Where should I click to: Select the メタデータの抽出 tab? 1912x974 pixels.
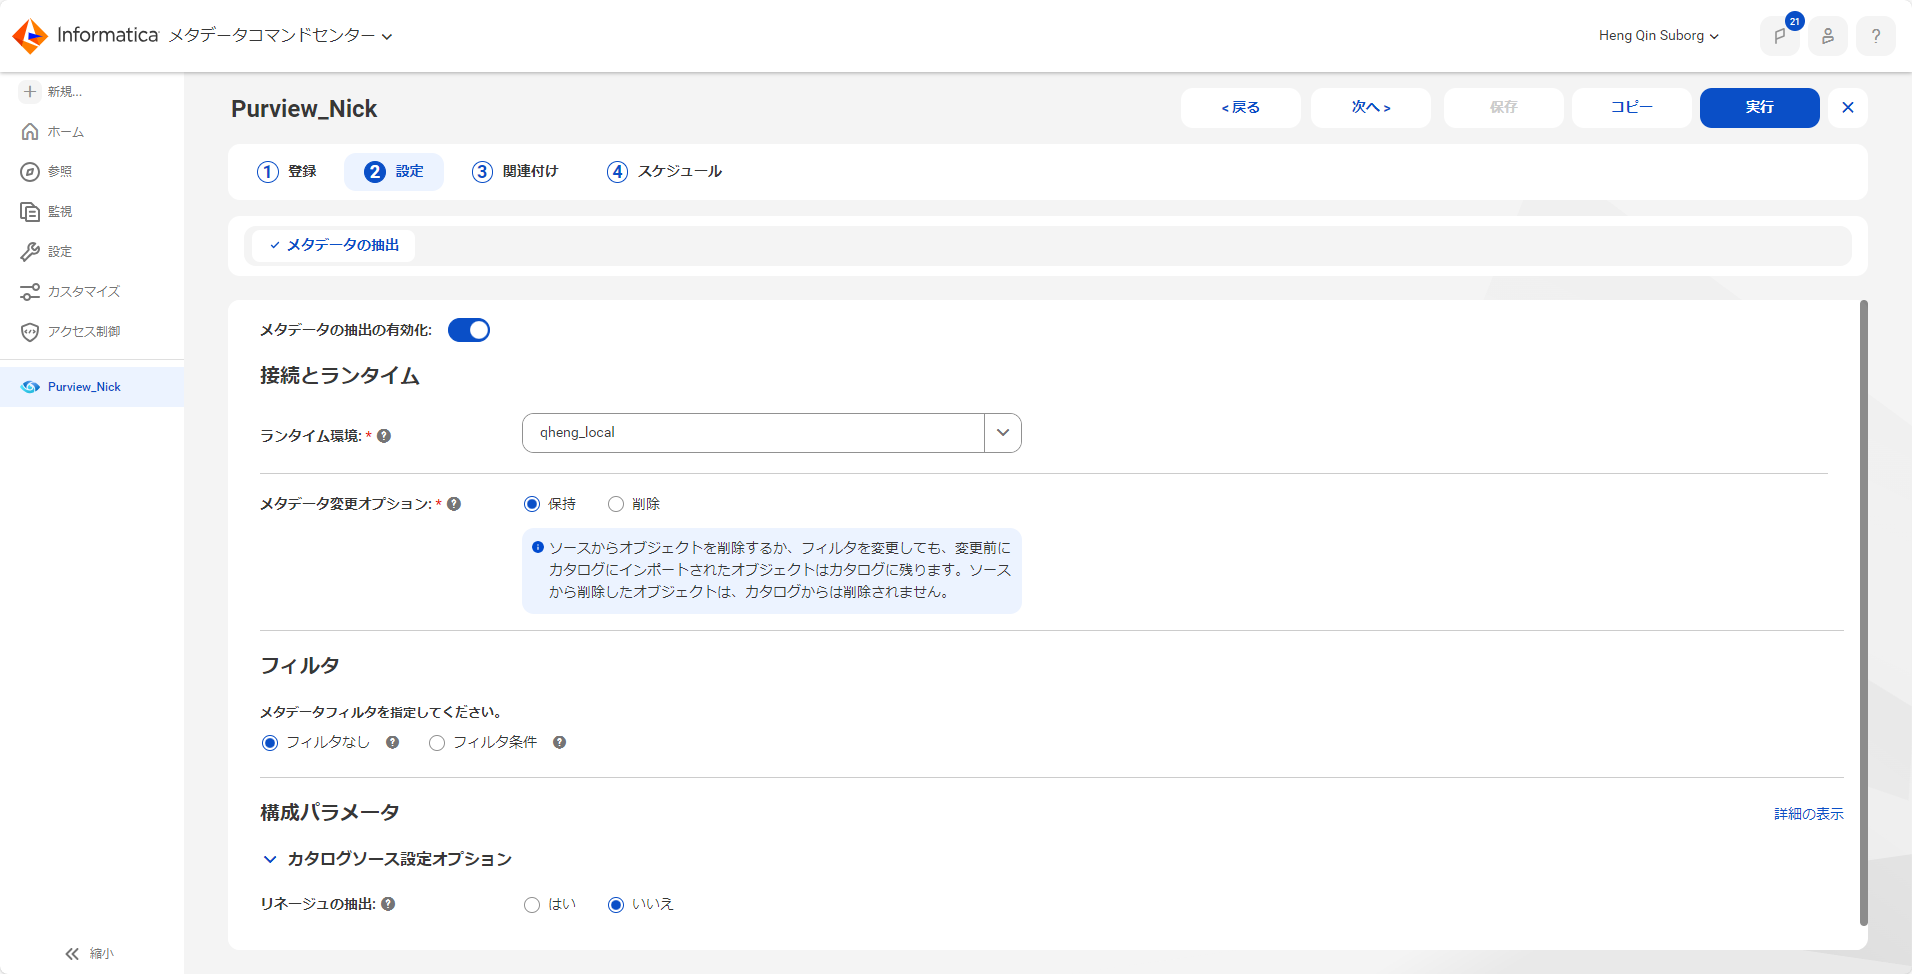334,245
